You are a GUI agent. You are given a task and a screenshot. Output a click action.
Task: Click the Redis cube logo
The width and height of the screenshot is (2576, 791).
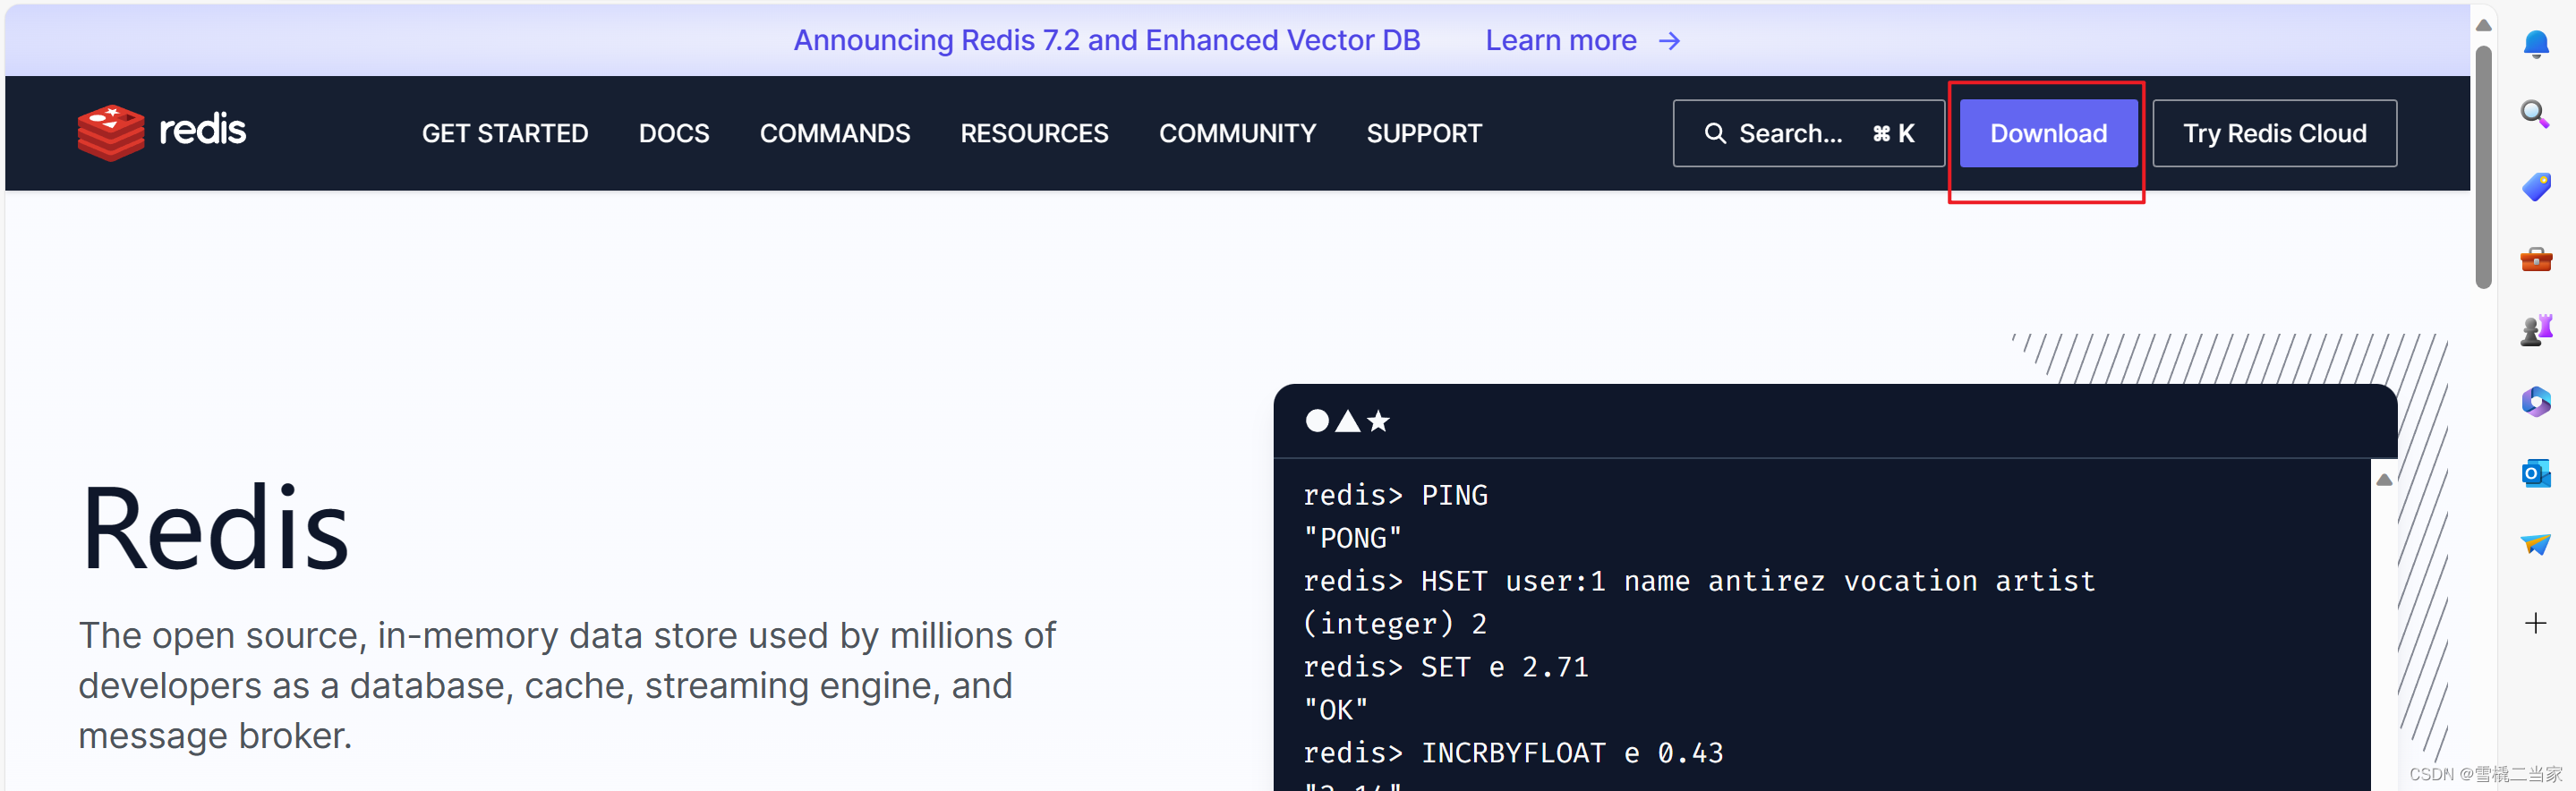[x=111, y=133]
